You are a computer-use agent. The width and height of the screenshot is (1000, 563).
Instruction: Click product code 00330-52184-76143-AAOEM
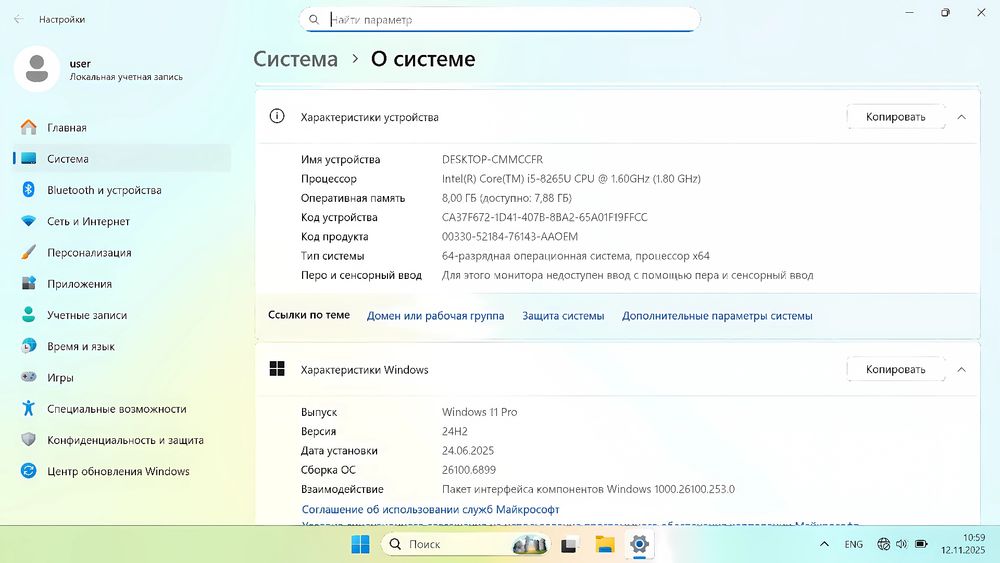click(x=510, y=236)
